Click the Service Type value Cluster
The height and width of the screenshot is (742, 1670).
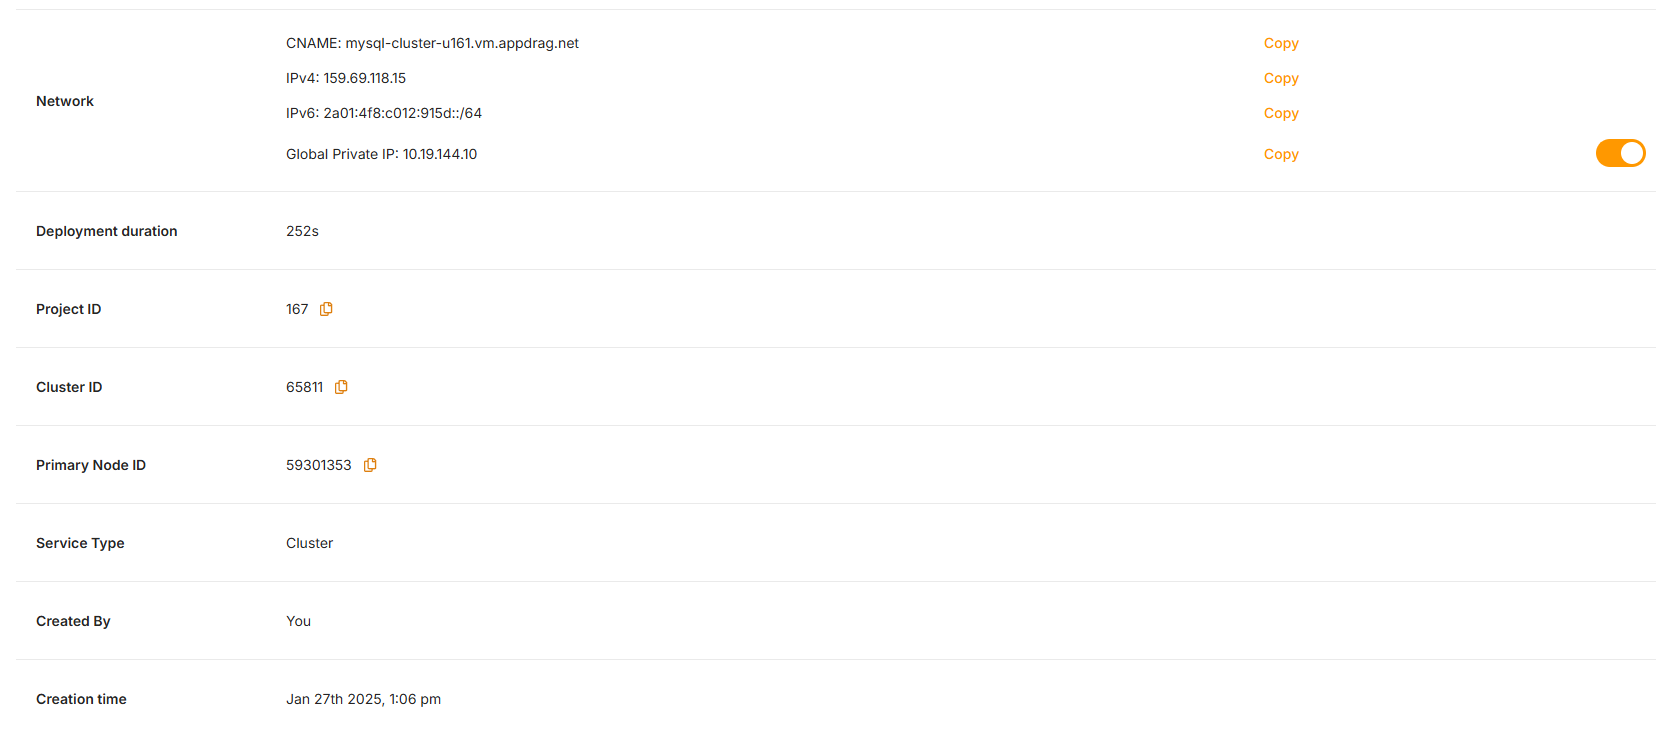point(309,543)
